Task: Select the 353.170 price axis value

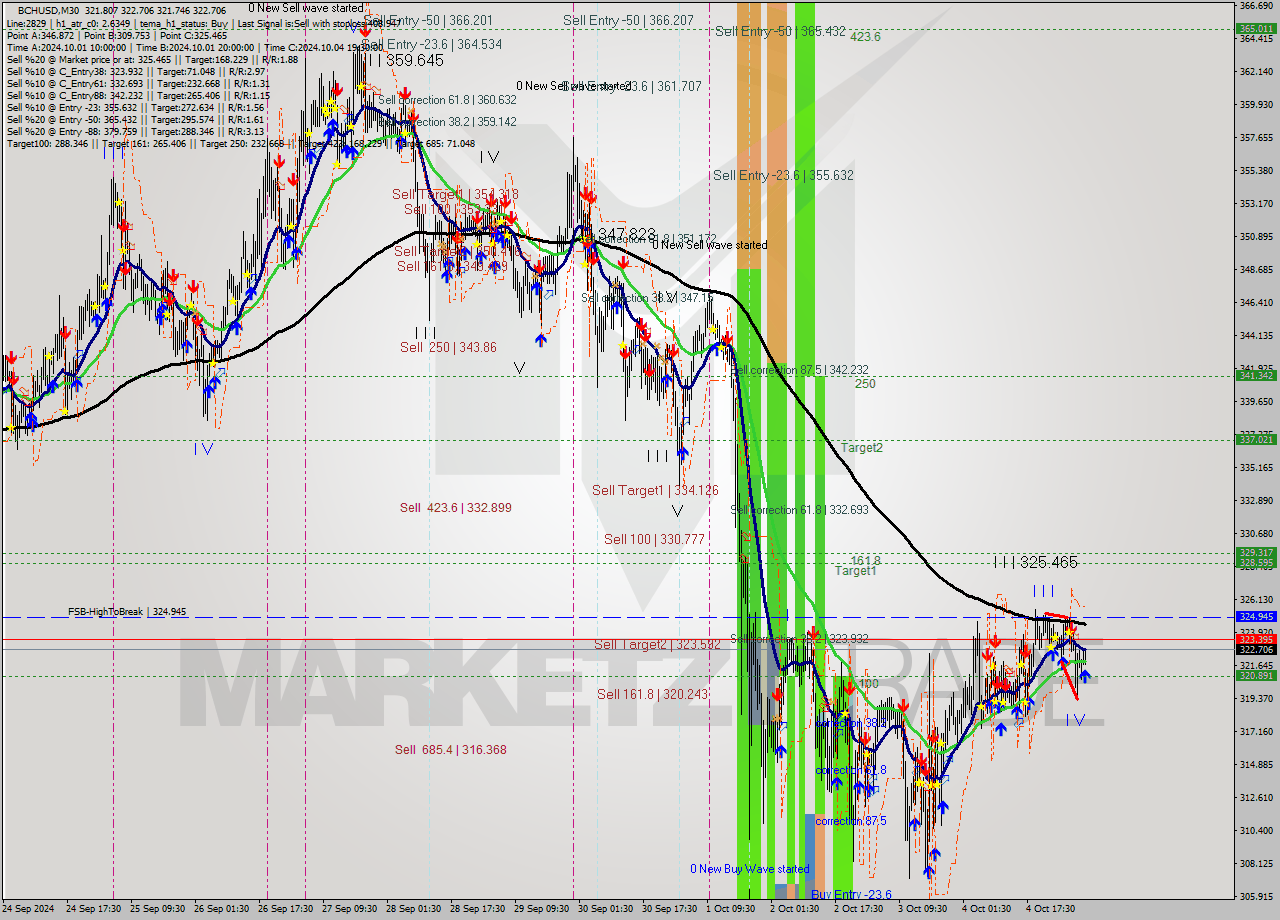Action: pos(1256,203)
